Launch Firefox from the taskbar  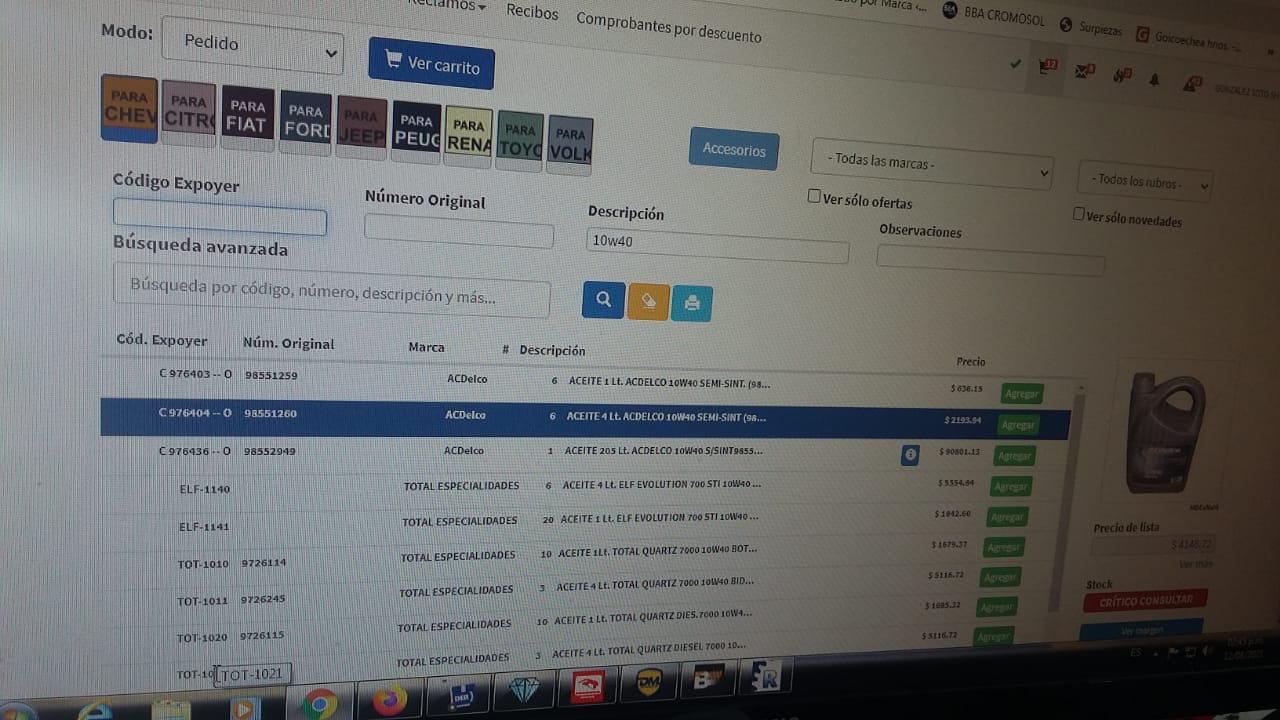(x=389, y=699)
